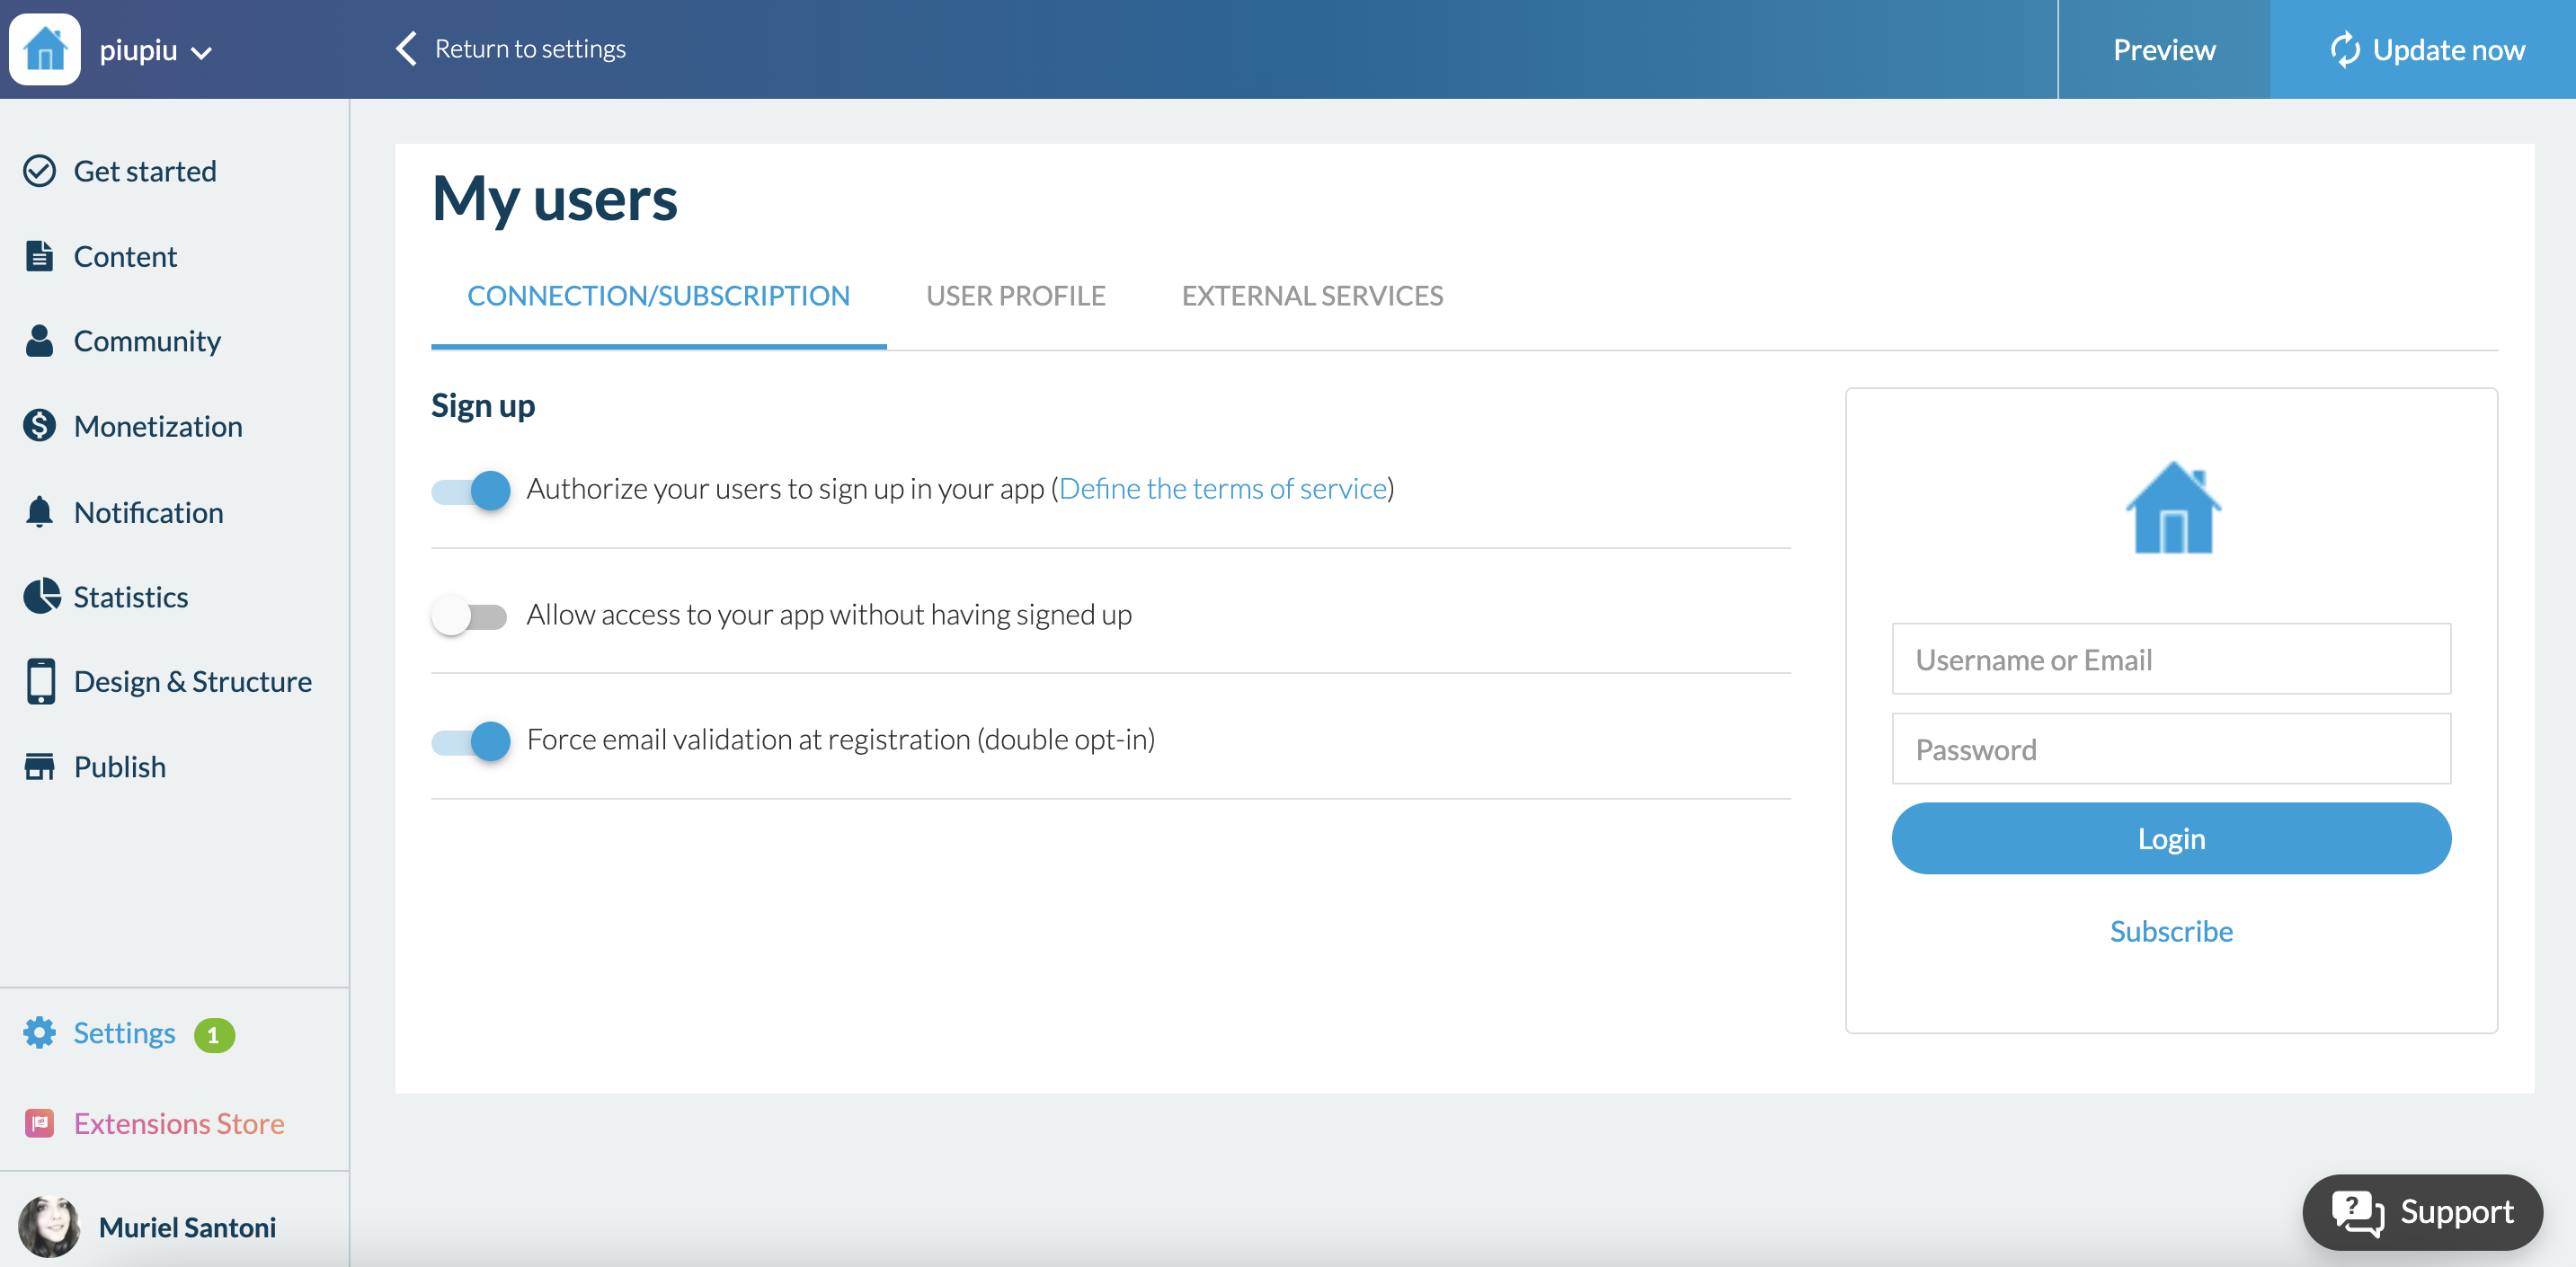Open Define the terms of service link

point(1222,488)
